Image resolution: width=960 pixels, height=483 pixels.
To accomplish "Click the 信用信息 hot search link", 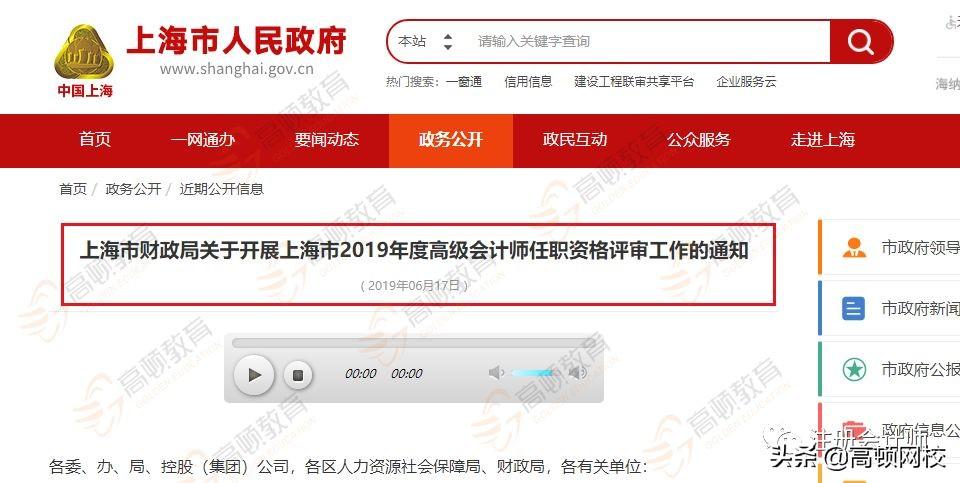I will pos(528,81).
